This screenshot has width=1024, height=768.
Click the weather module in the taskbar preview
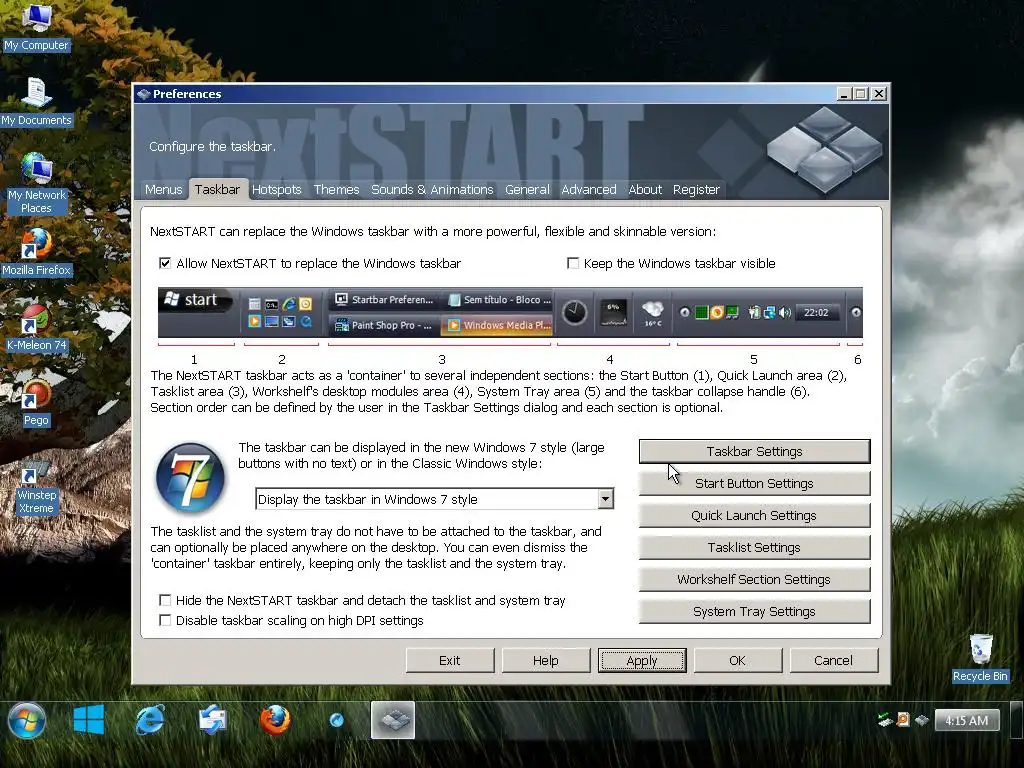point(652,313)
